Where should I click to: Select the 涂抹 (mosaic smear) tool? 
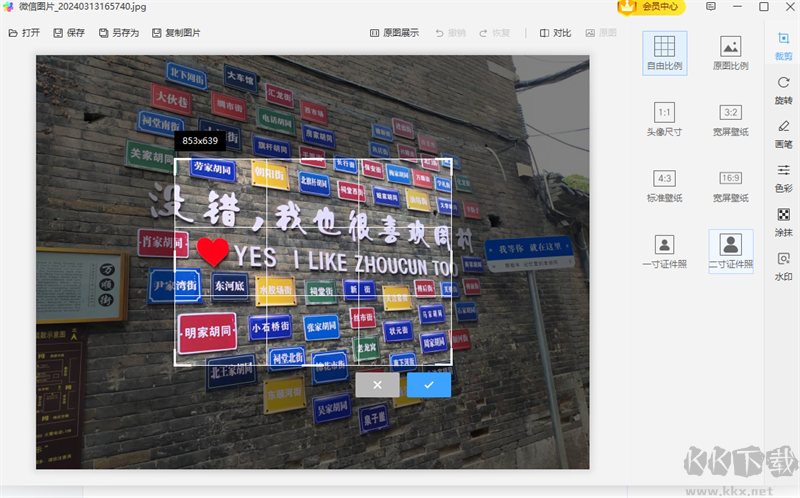click(783, 220)
